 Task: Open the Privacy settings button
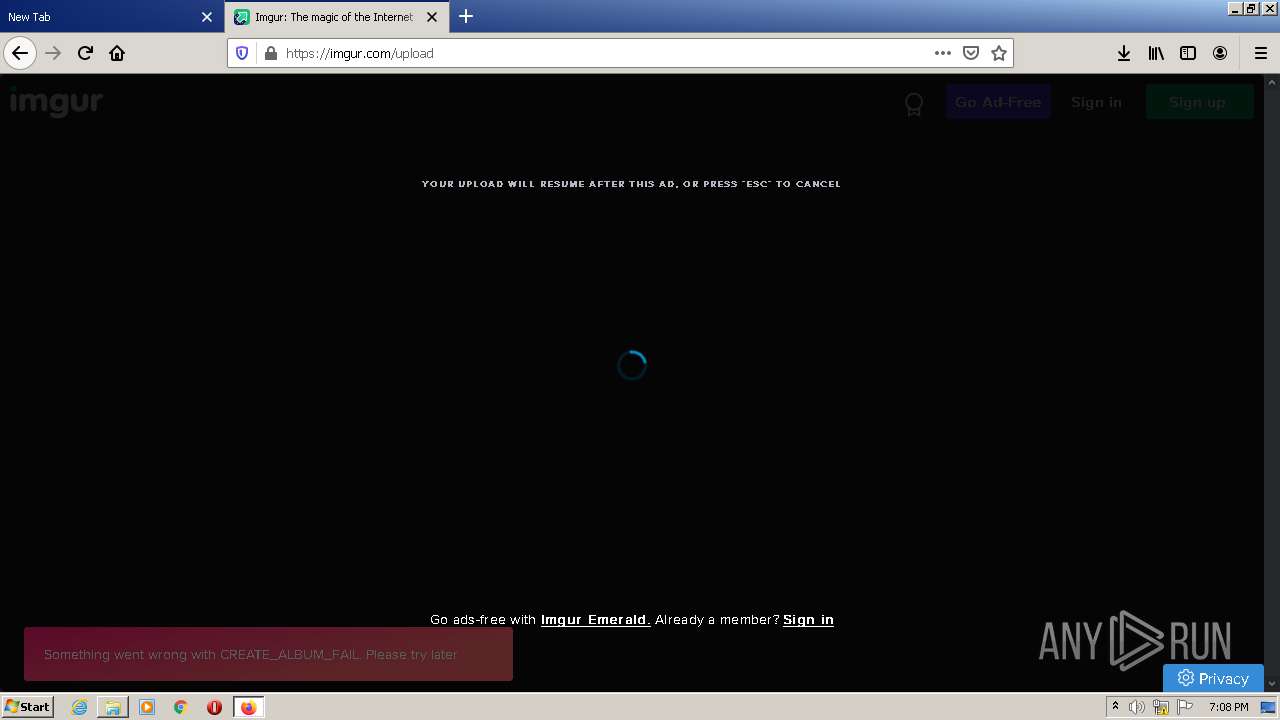[1213, 678]
